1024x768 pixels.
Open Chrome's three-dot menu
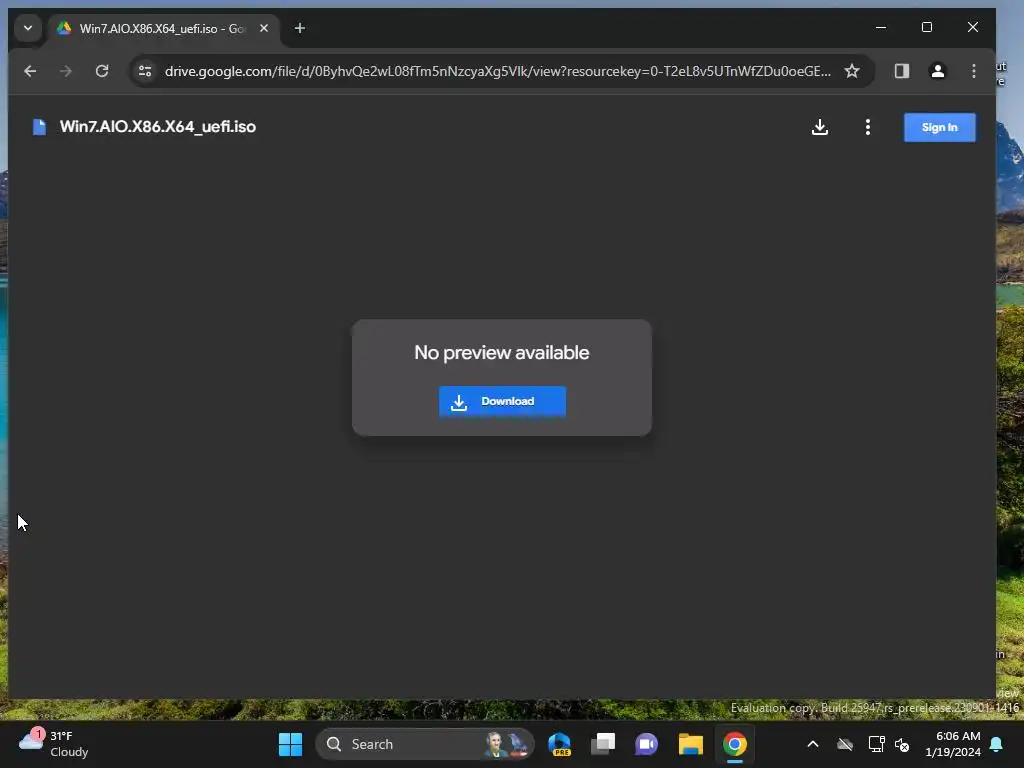[973, 71]
